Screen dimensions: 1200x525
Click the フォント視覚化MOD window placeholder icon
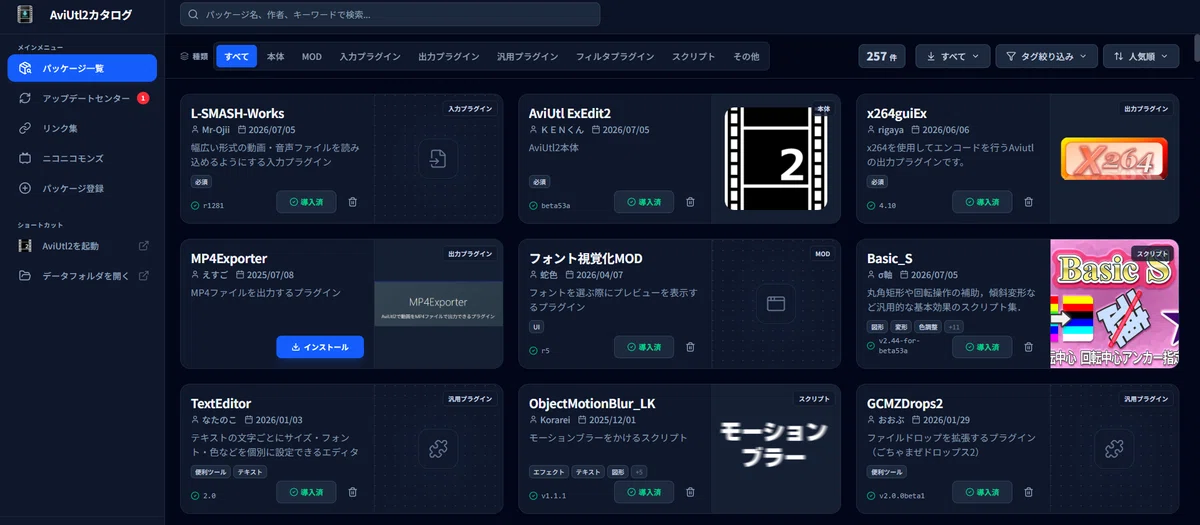[775, 302]
